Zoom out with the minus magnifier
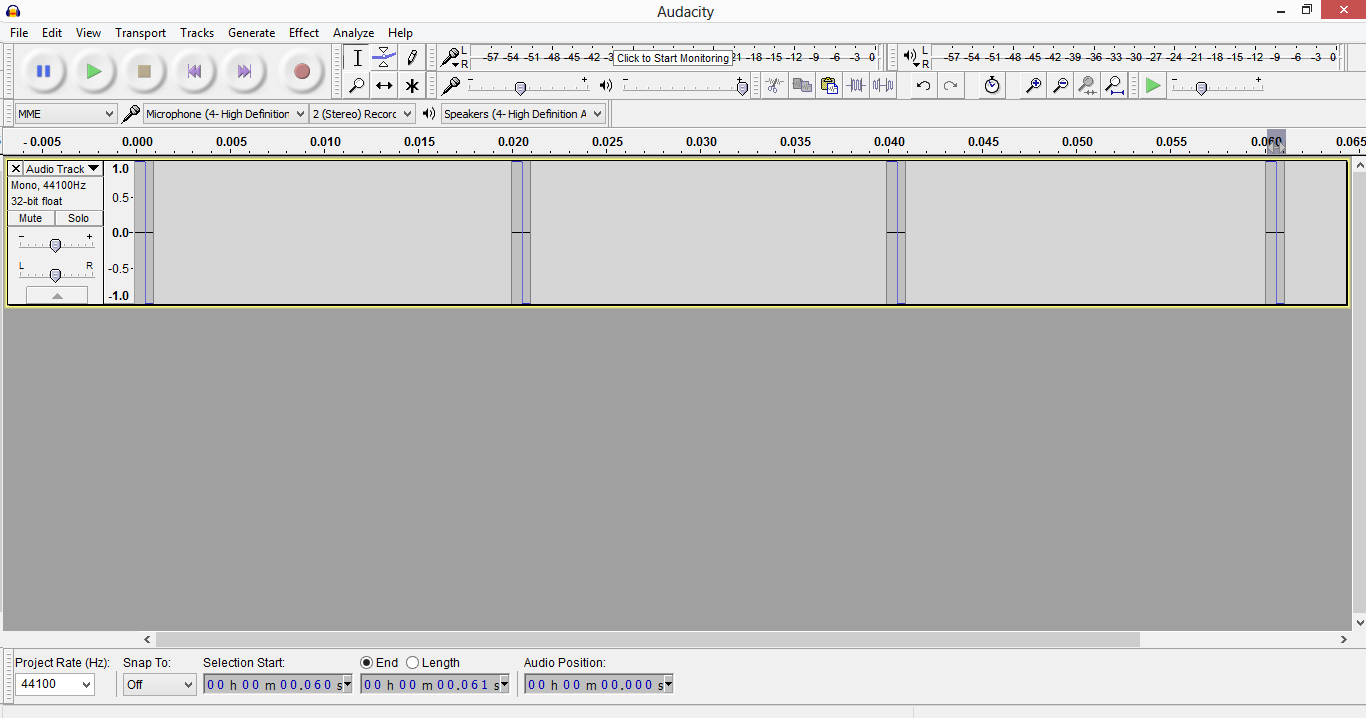This screenshot has width=1366, height=718. (1061, 85)
